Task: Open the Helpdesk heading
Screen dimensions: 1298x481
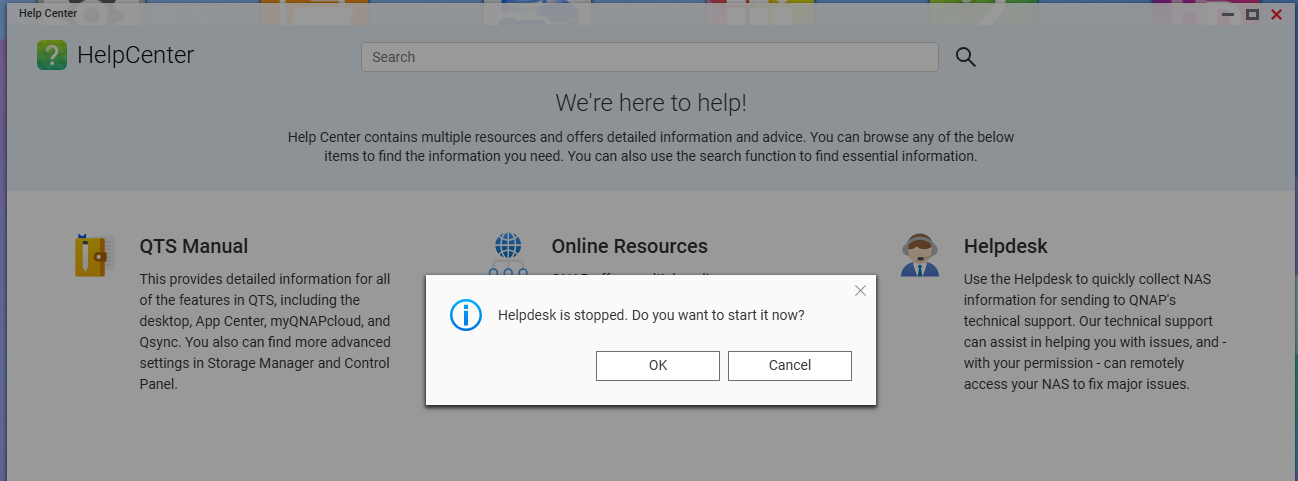Action: click(1005, 246)
